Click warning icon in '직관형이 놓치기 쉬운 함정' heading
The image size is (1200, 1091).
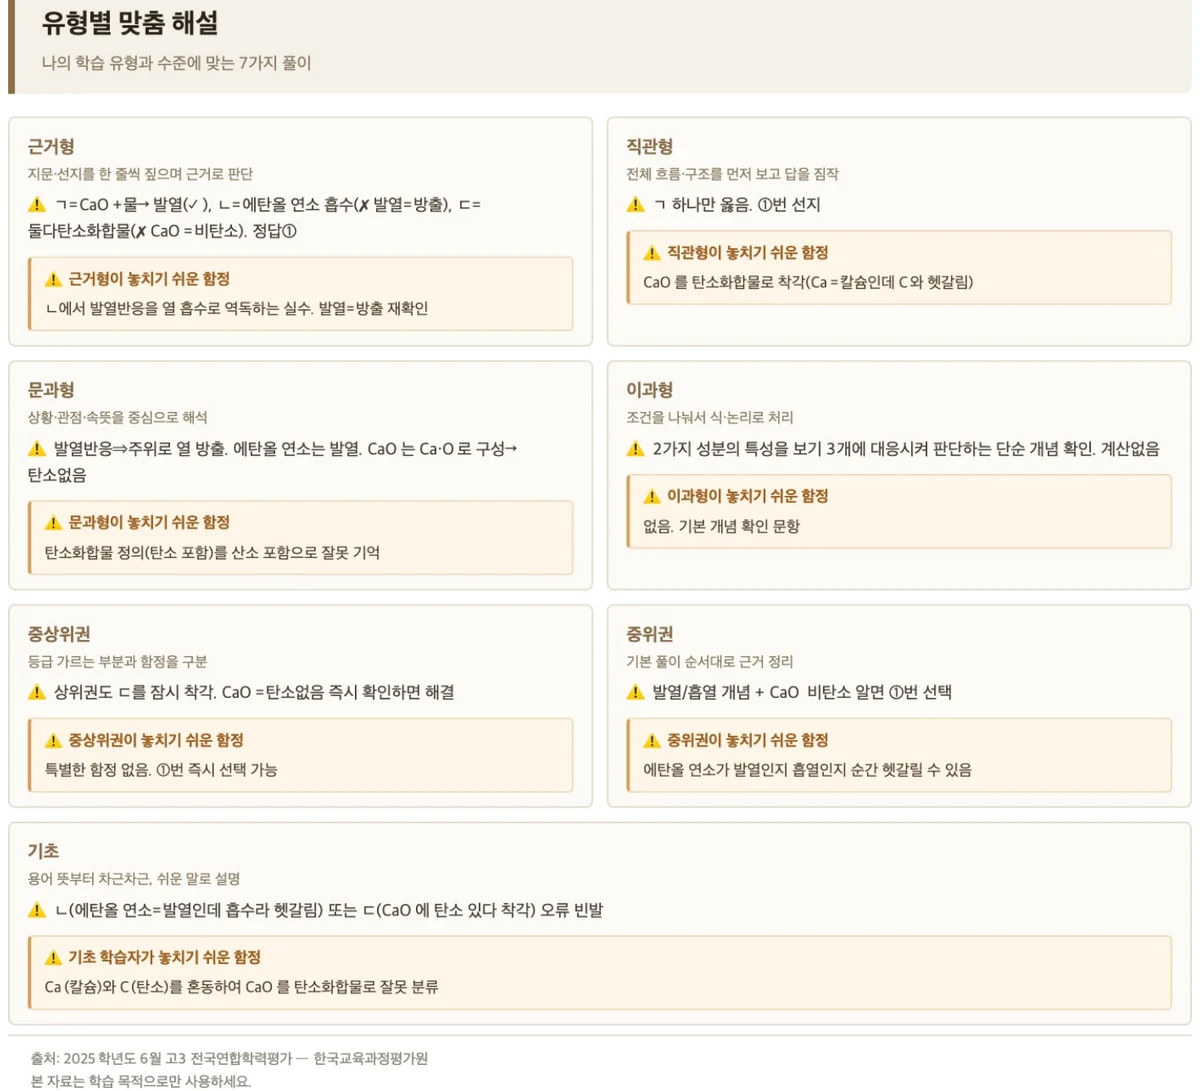[652, 253]
